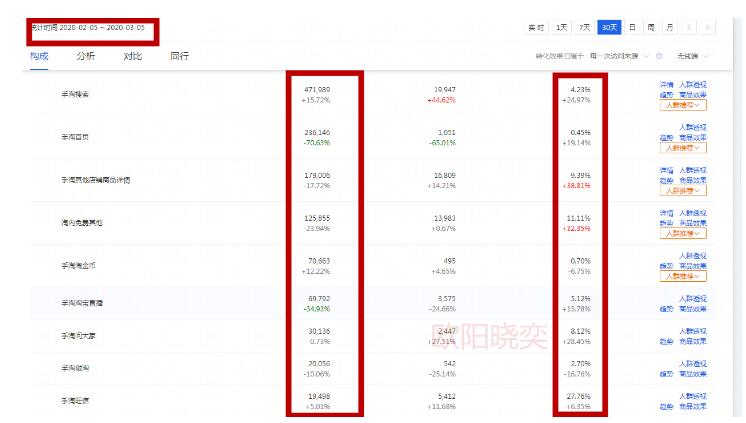Click the previous period arrow icon
Viewport: 746px width, 423px height.
click(x=691, y=27)
